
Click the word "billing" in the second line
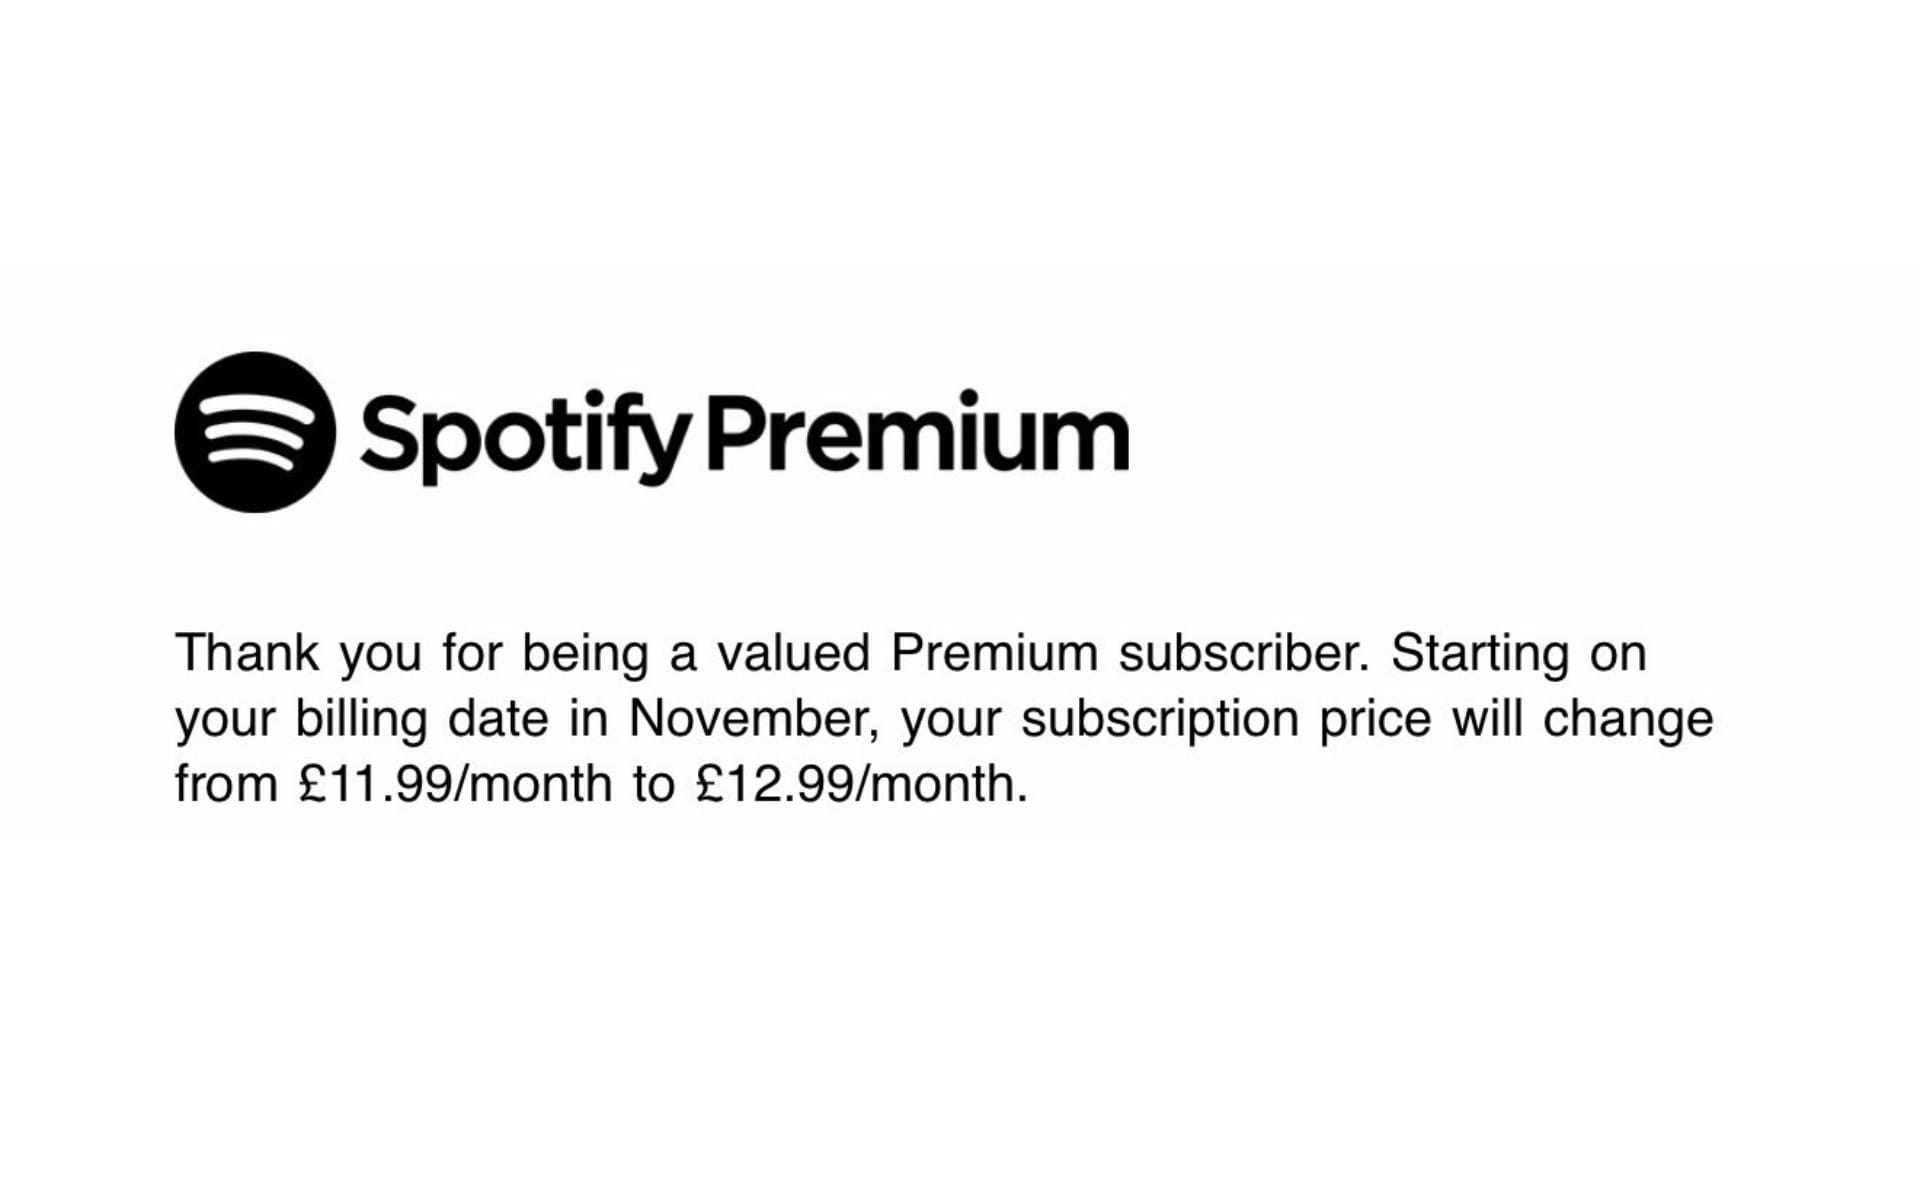tap(361, 719)
